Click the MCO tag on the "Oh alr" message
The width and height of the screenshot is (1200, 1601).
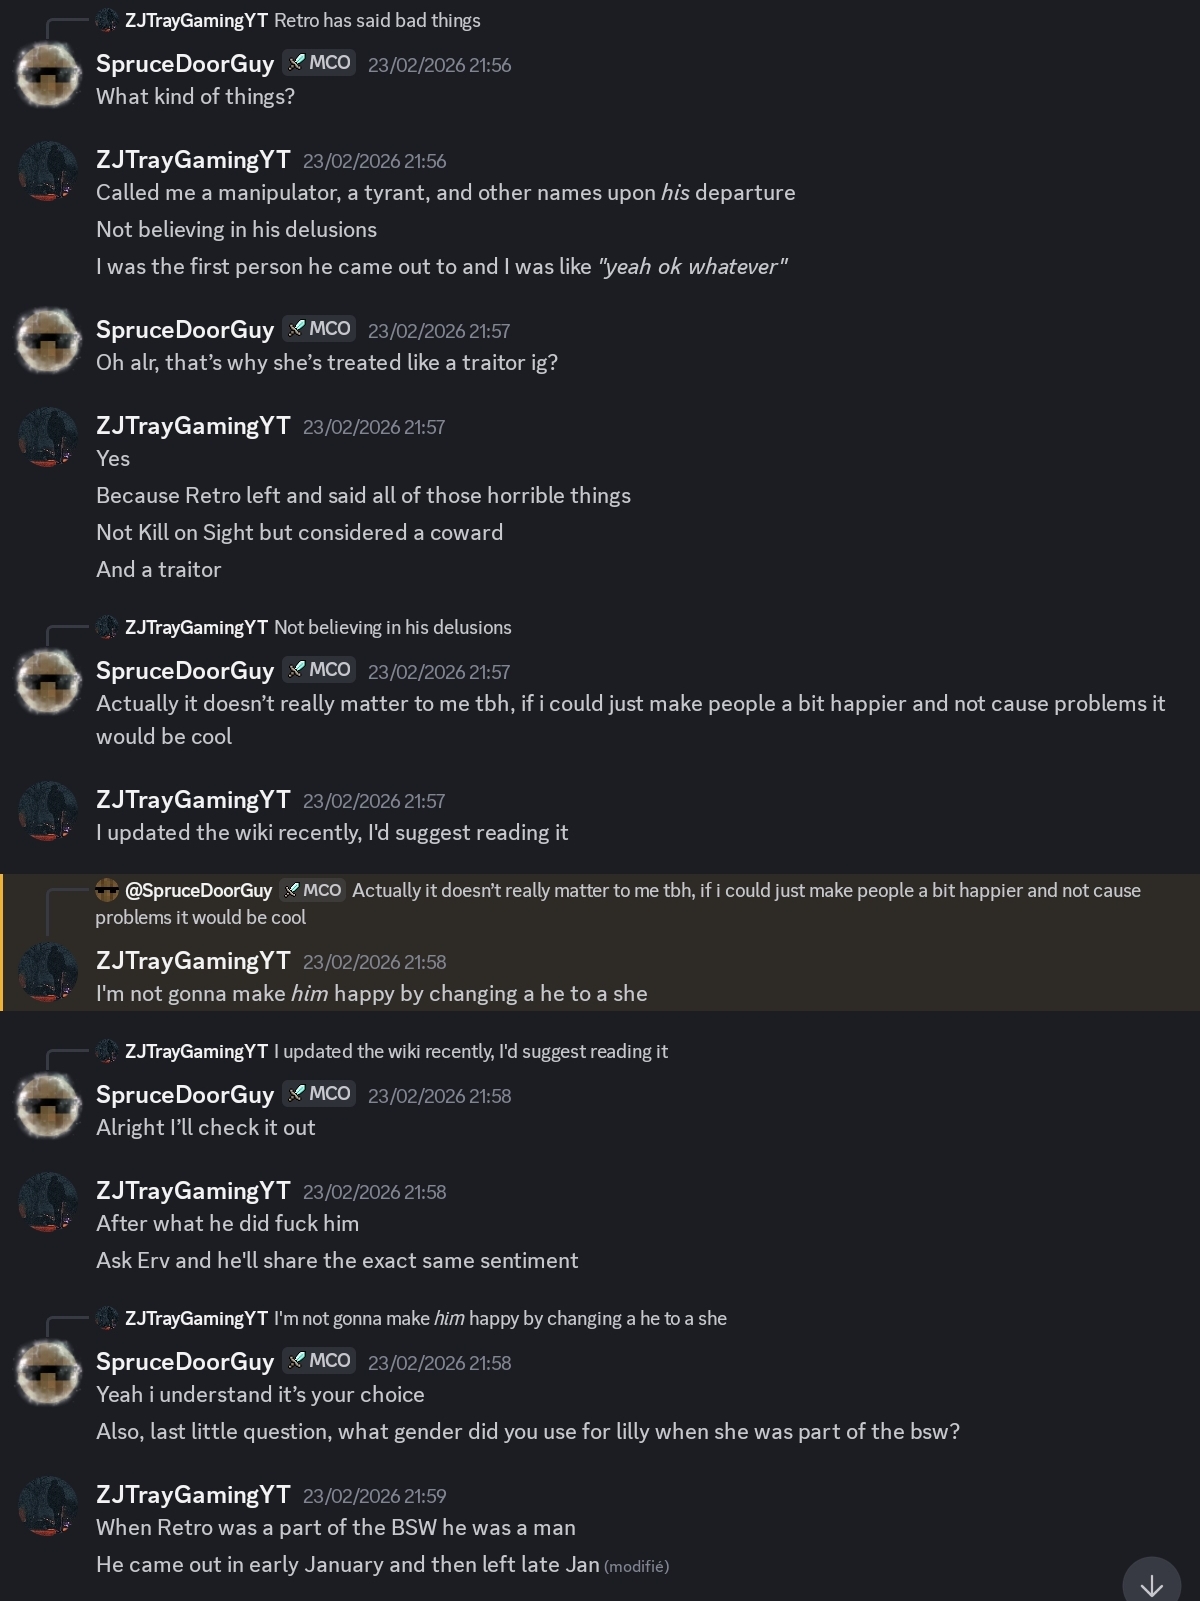click(x=320, y=329)
